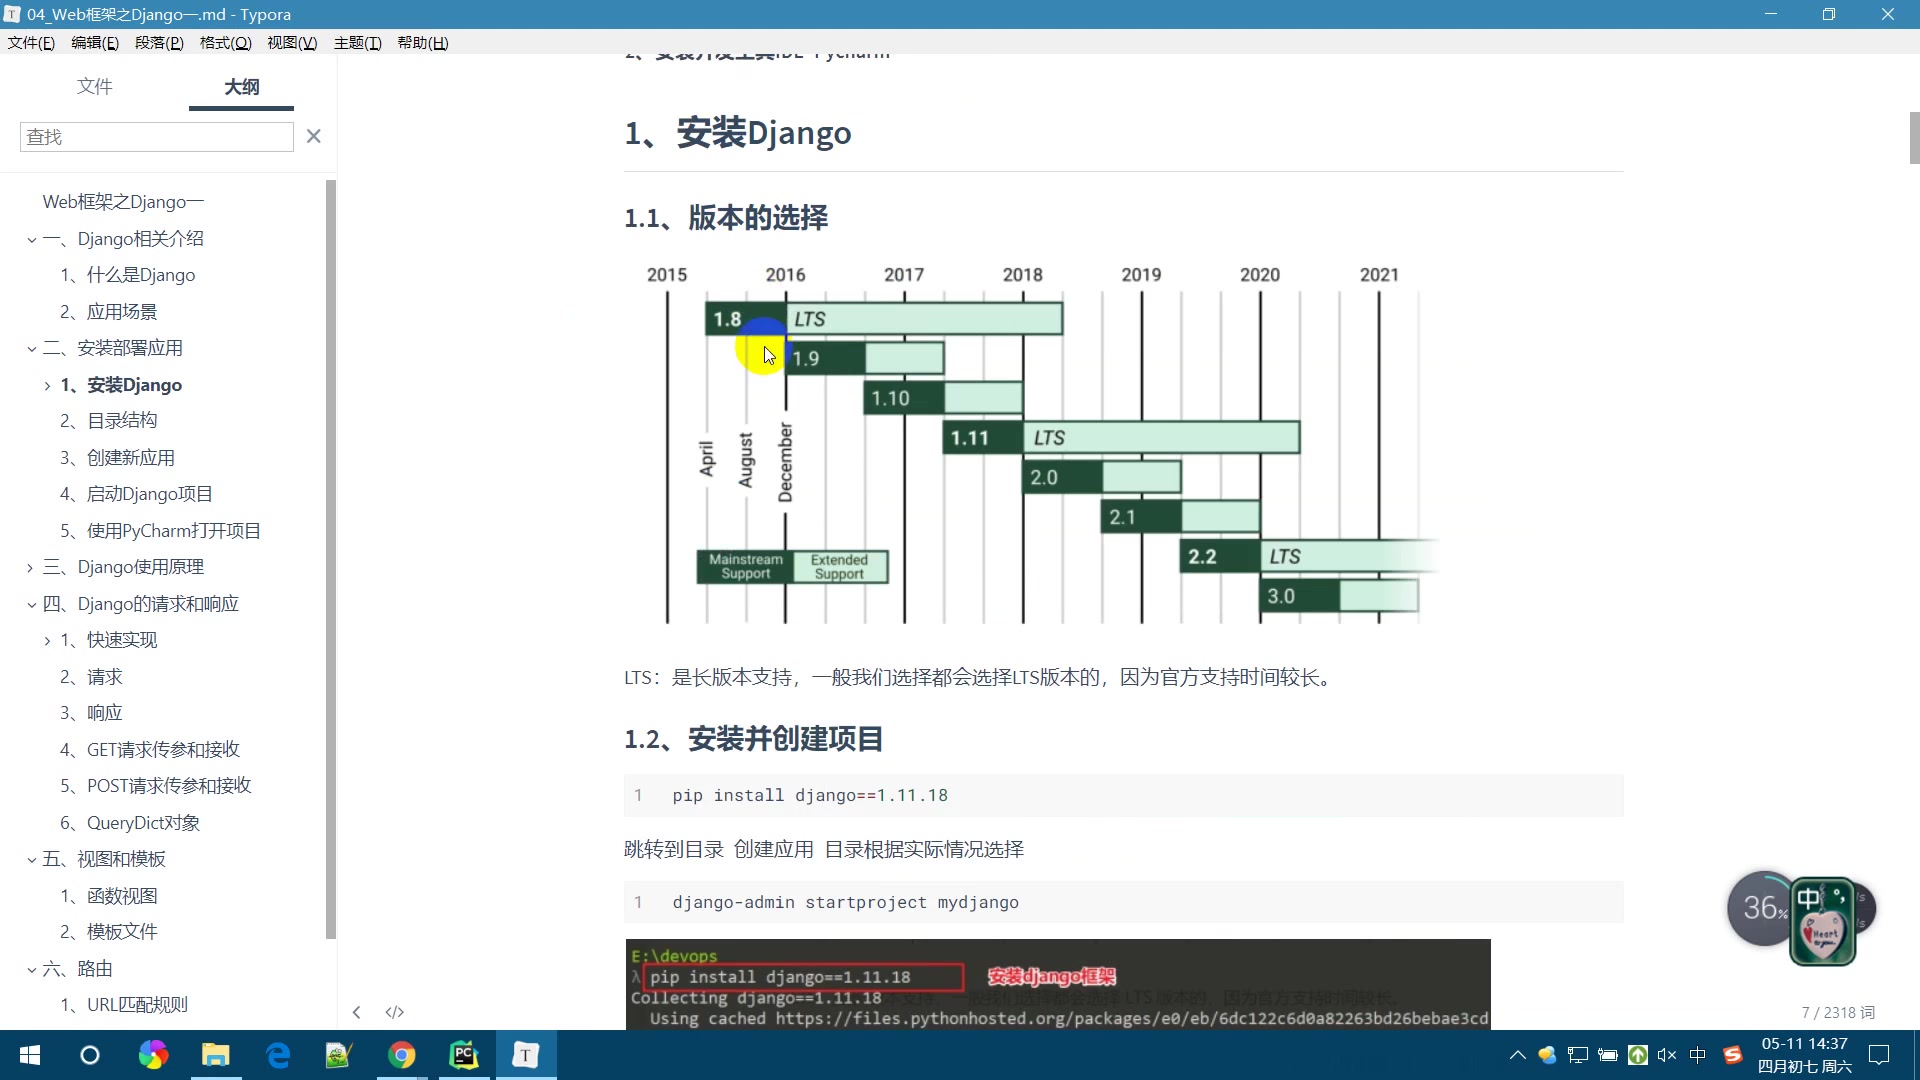This screenshot has width=1920, height=1080.
Task: Open Google Chrome from the taskbar
Action: coord(401,1055)
